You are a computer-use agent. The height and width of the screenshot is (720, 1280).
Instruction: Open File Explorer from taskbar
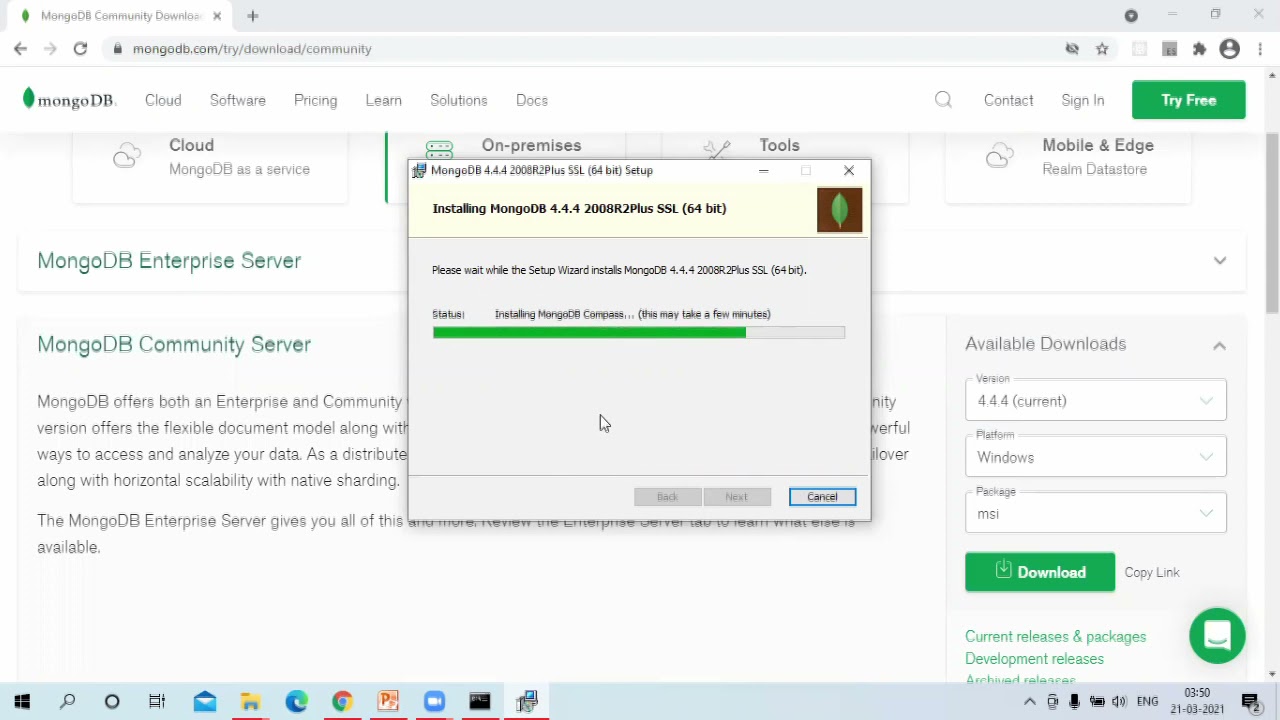(250, 702)
